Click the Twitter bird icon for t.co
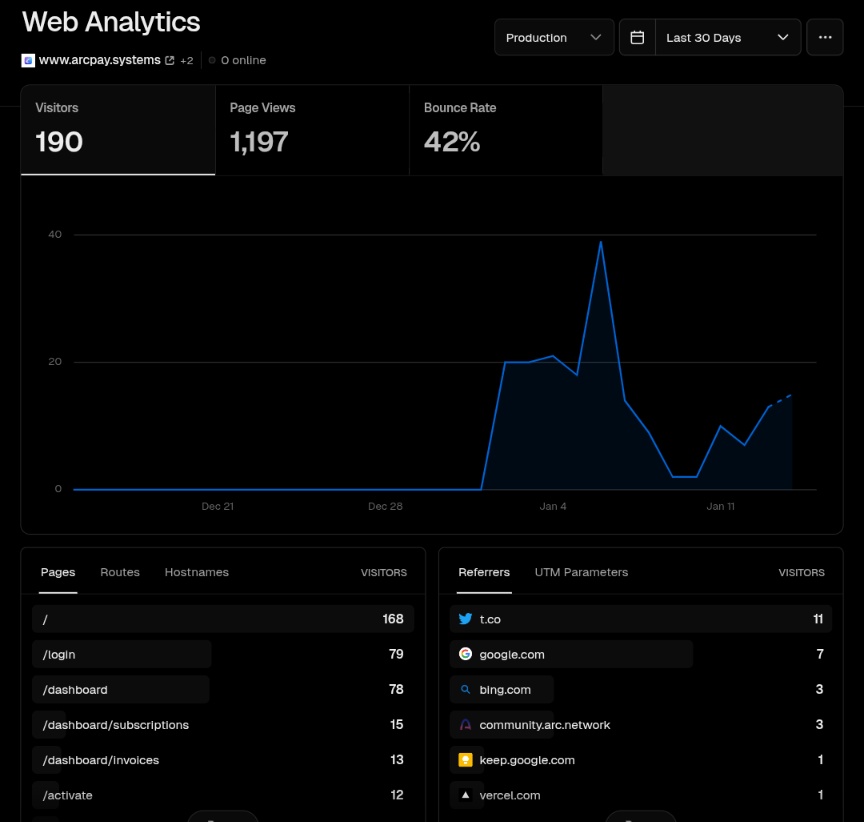Viewport: 864px width, 822px height. (465, 619)
